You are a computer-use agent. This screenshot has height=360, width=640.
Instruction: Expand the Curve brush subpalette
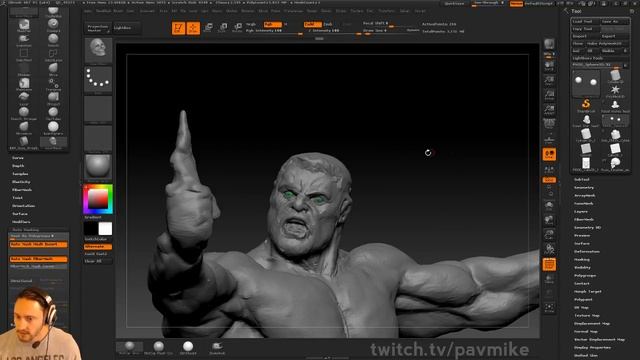(x=18, y=158)
